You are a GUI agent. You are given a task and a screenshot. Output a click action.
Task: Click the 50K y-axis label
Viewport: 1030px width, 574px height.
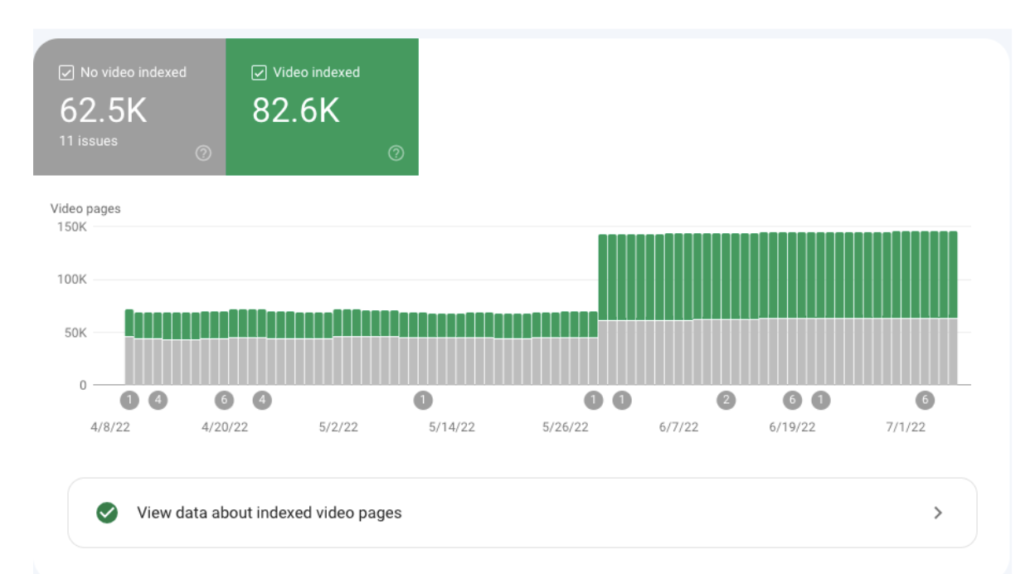coord(76,333)
